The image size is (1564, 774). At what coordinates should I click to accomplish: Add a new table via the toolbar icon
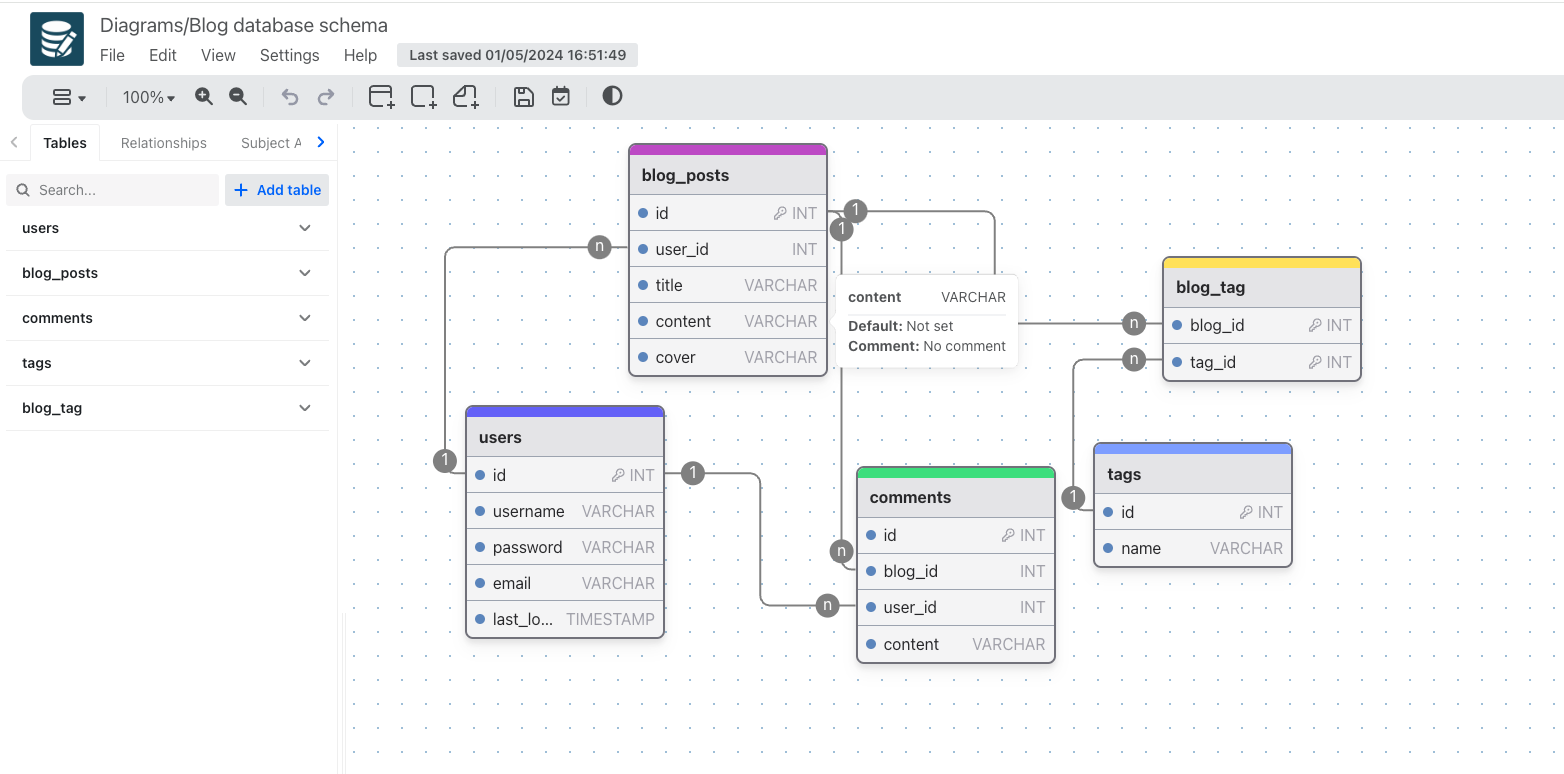click(380, 96)
